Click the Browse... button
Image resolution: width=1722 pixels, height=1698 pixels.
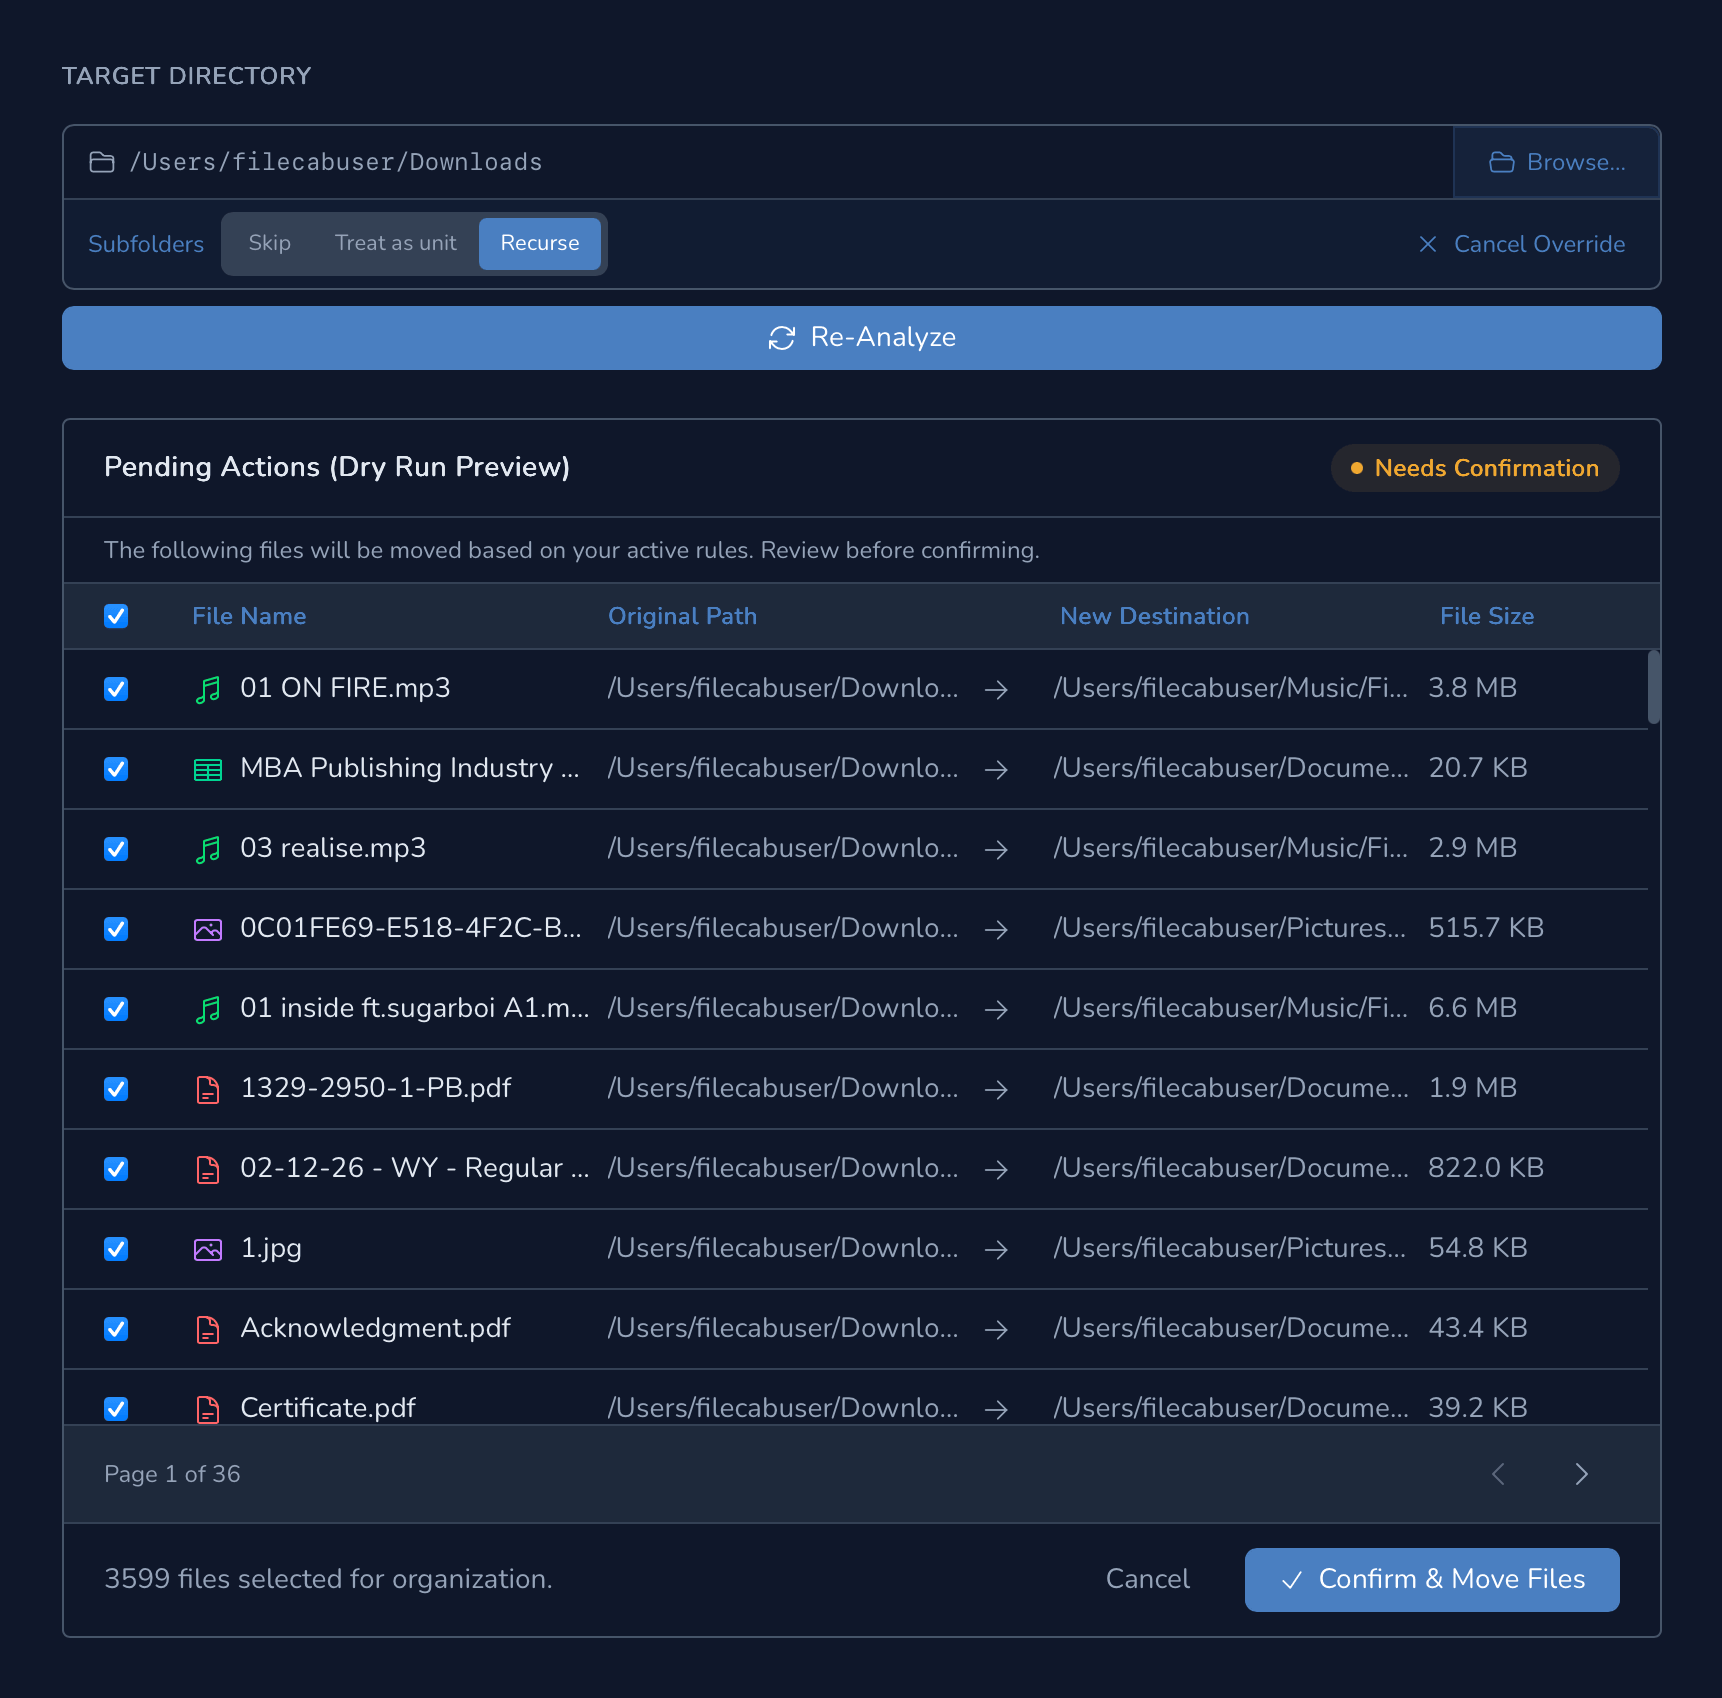pyautogui.click(x=1556, y=162)
